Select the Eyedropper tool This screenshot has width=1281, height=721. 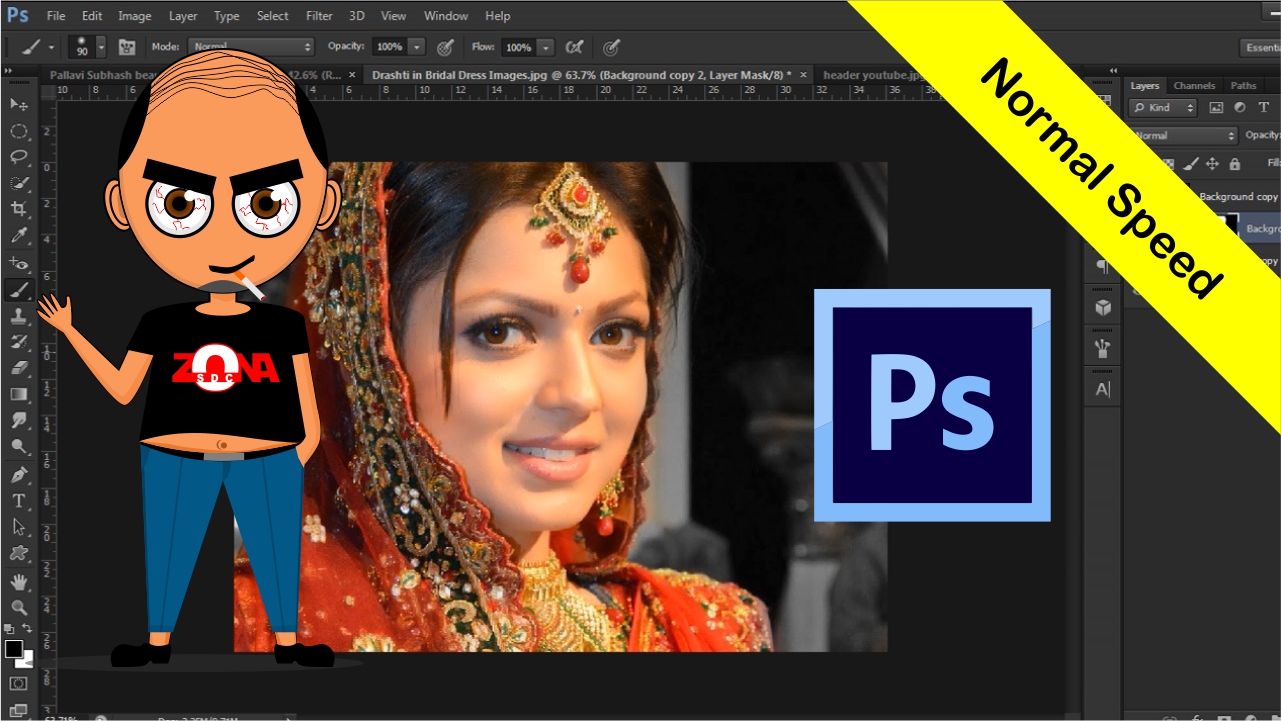point(19,235)
